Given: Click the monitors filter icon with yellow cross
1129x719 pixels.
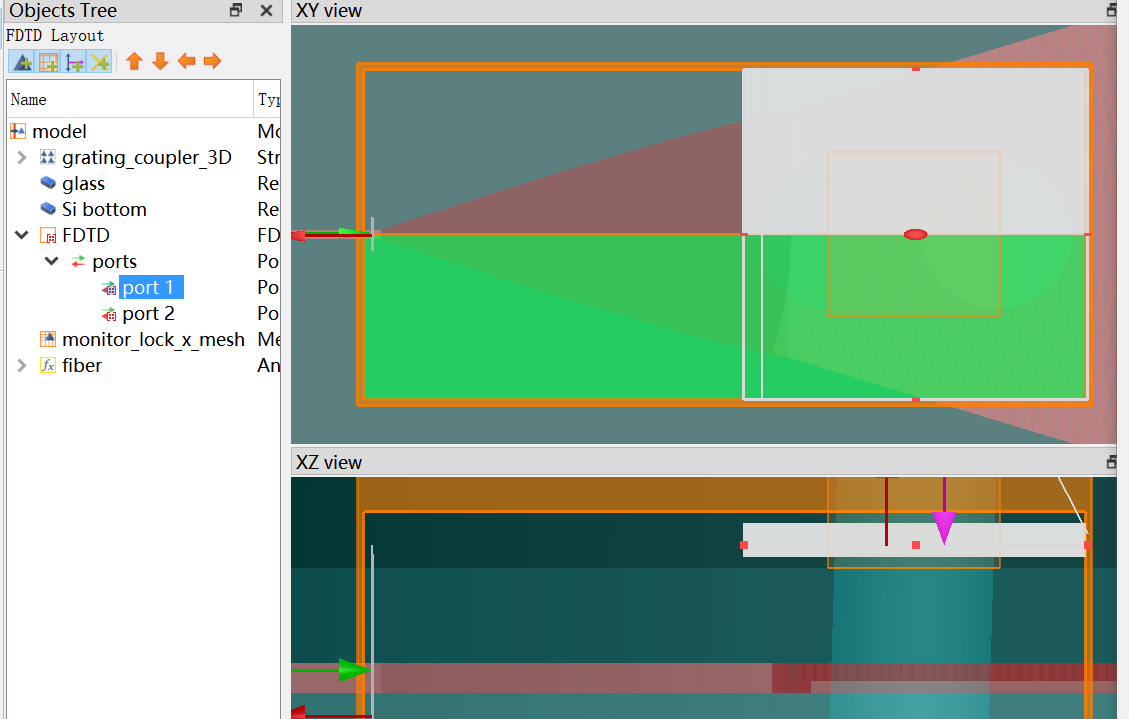Looking at the screenshot, I should click(x=99, y=62).
